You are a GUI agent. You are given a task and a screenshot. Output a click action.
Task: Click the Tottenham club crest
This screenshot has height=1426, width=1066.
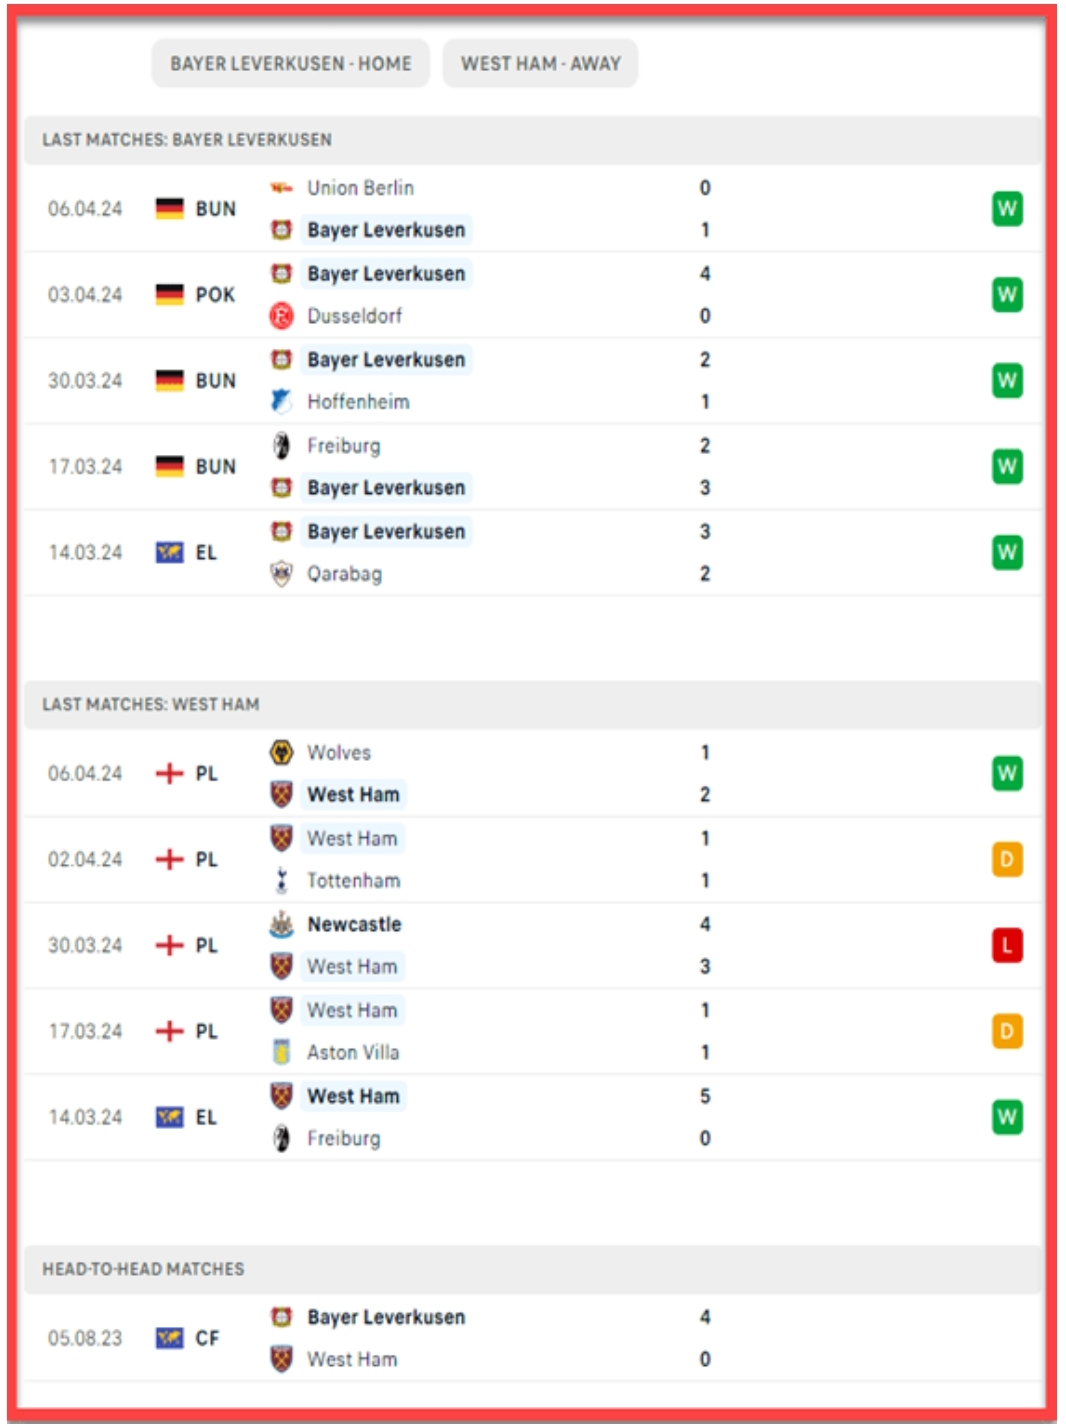tap(282, 881)
